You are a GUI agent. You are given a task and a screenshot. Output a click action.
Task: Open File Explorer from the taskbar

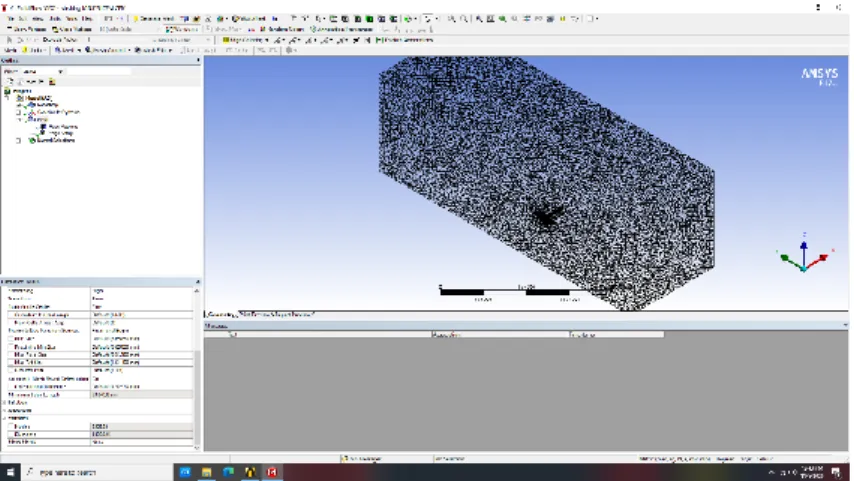[x=206, y=472]
